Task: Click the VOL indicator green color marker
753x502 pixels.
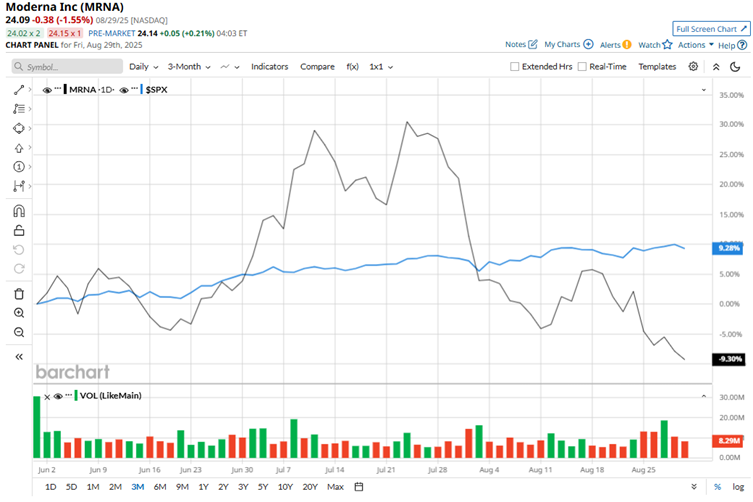Action: [76, 396]
